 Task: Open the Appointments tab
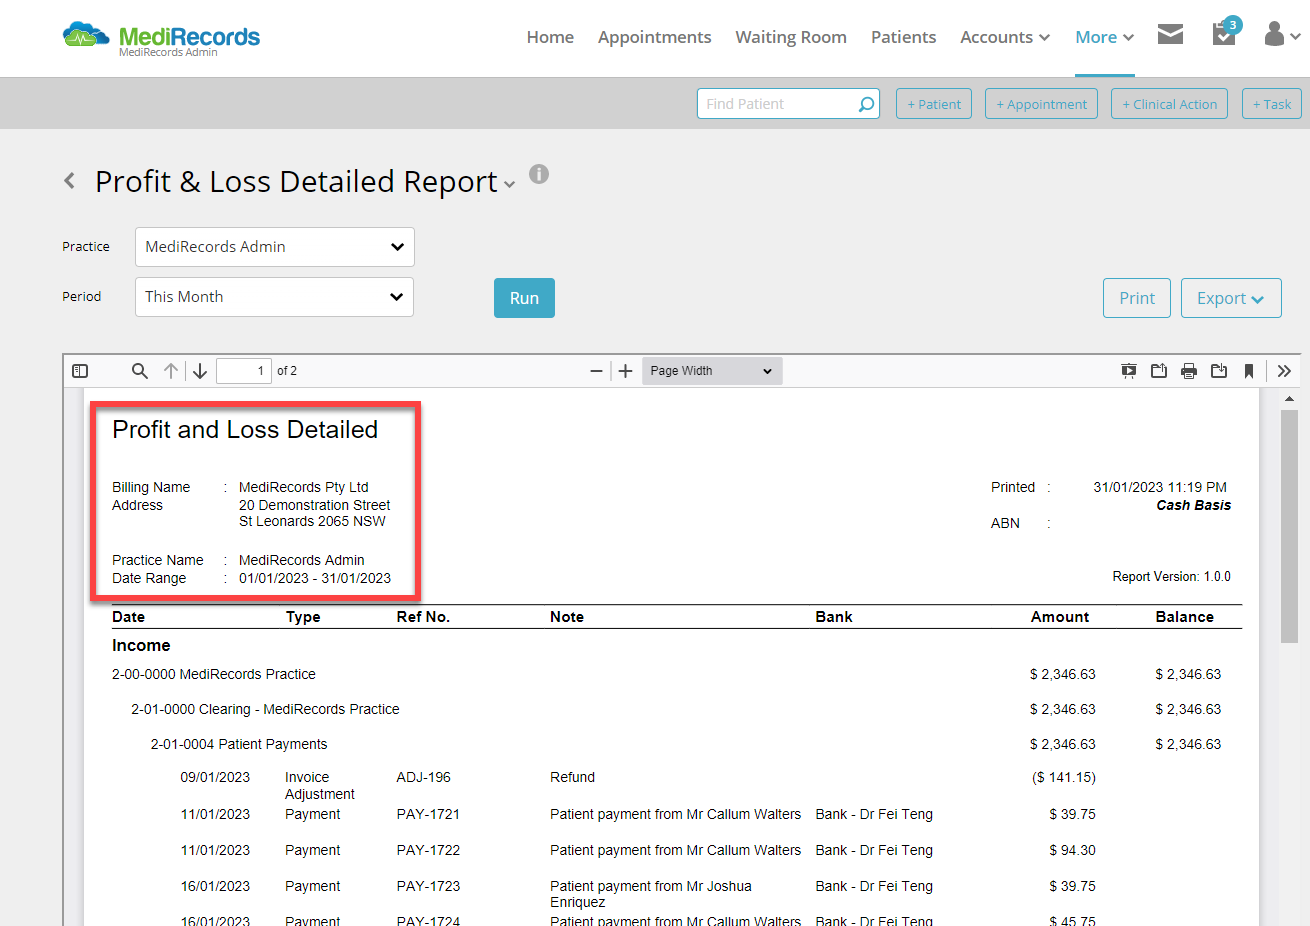tap(655, 37)
